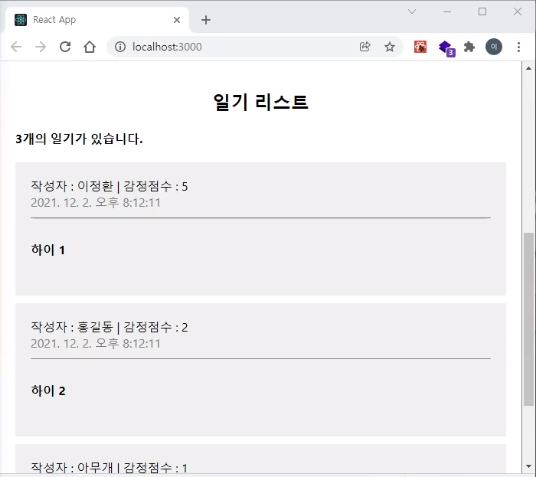Viewport: 536px width, 477px height.
Task: Share this page icon
Action: (365, 47)
